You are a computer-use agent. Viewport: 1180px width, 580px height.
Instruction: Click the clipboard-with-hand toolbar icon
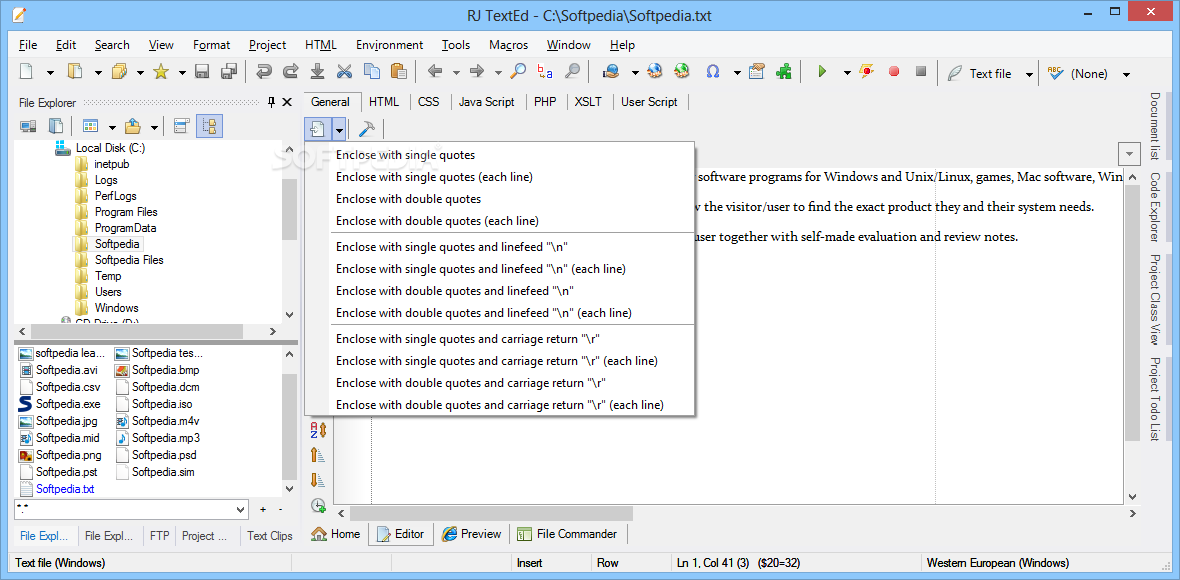pos(757,72)
